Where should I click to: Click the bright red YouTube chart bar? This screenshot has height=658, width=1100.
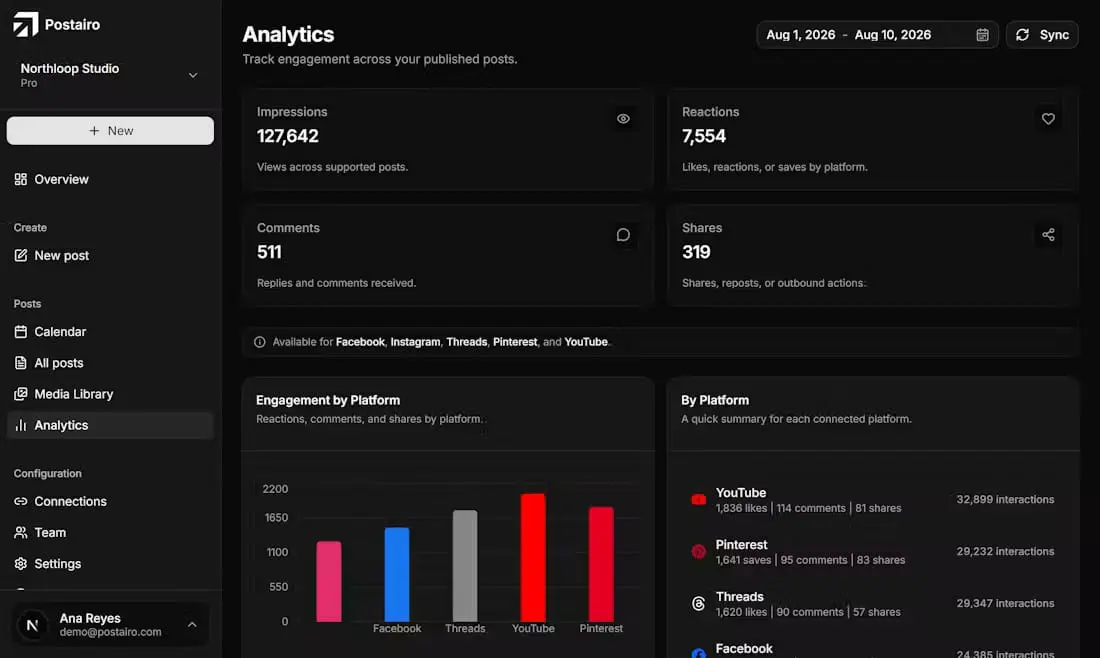click(x=533, y=558)
